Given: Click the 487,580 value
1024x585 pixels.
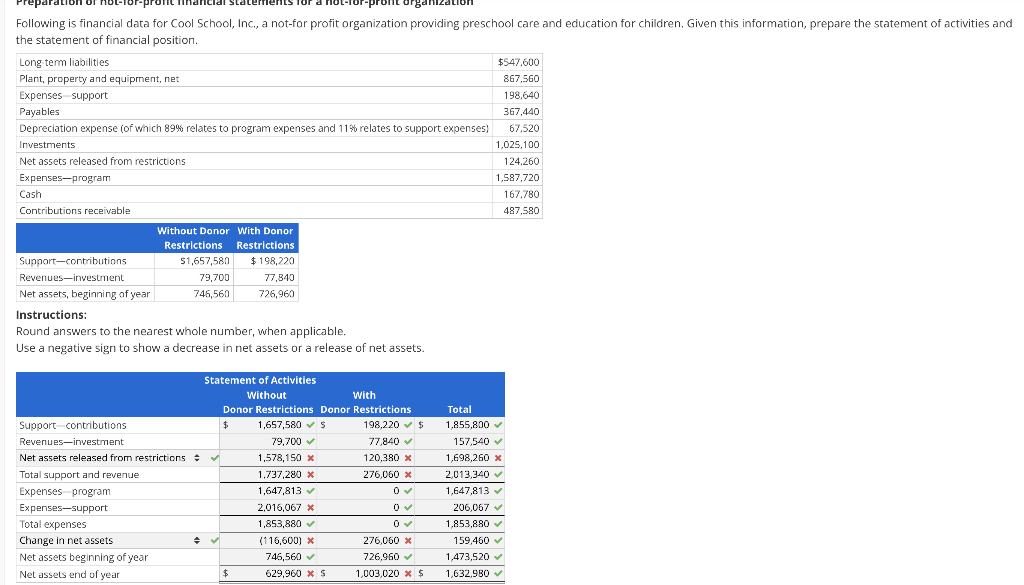Looking at the screenshot, I should pyautogui.click(x=521, y=211).
